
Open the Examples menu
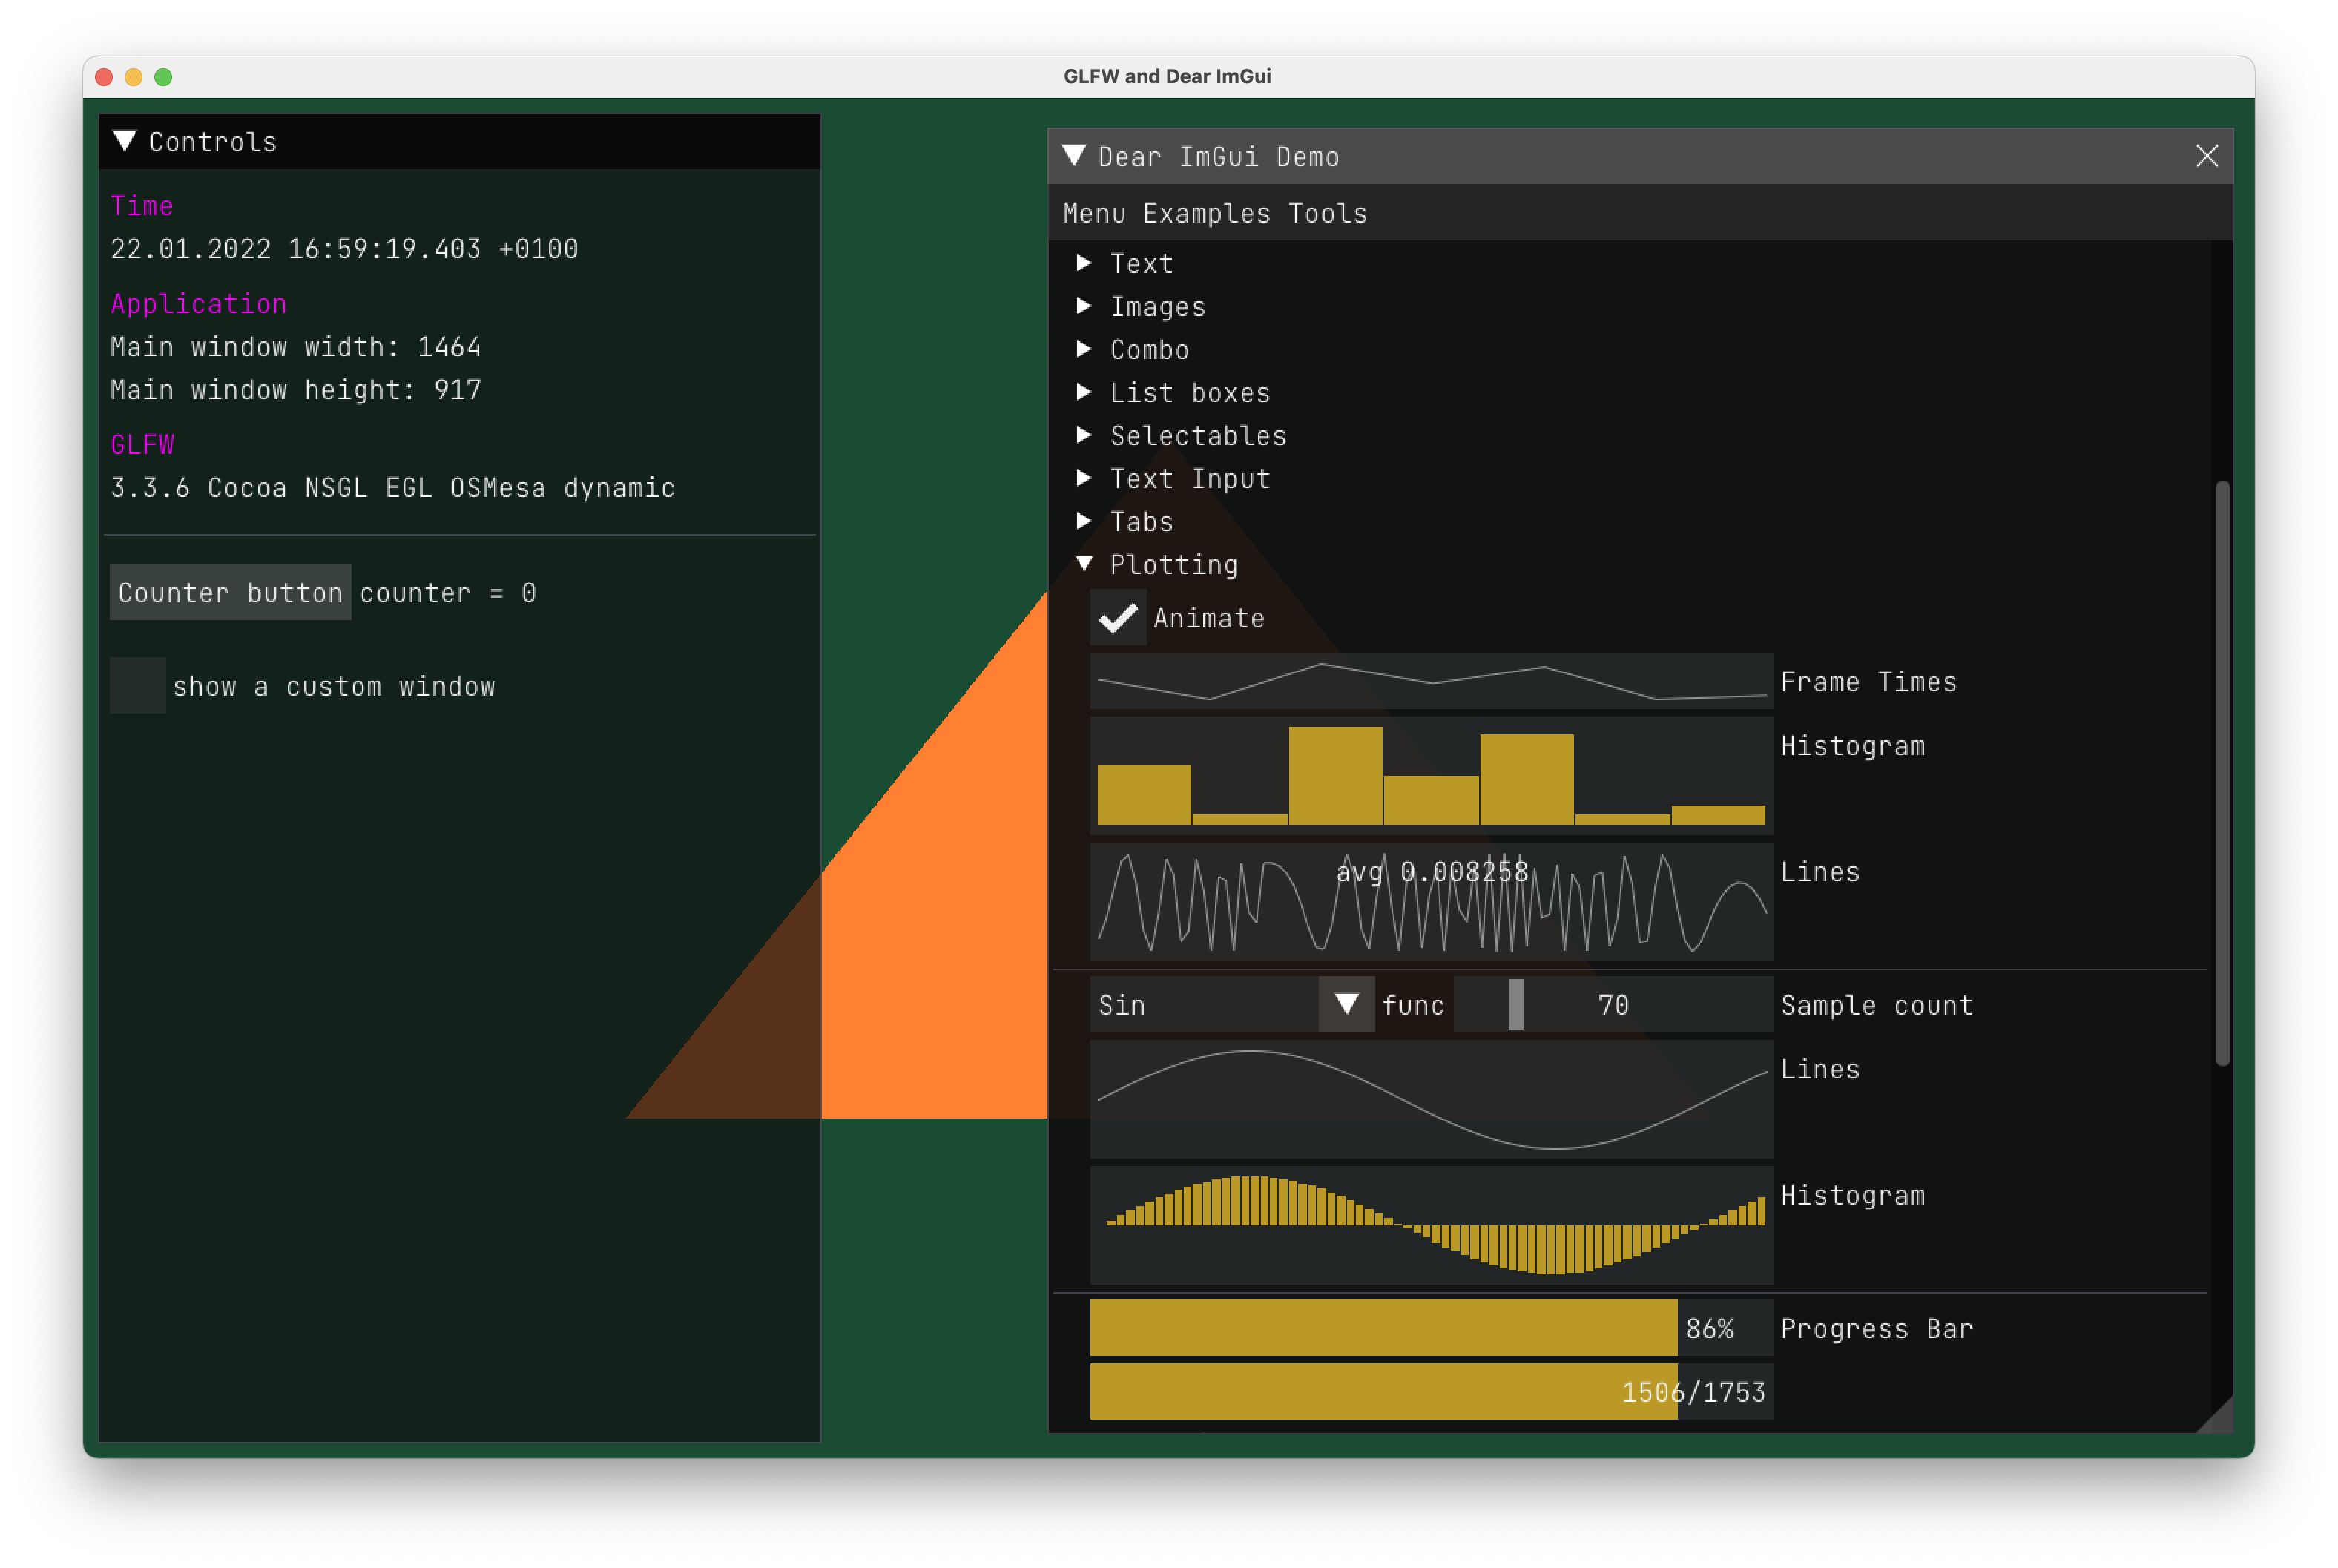(x=1207, y=213)
